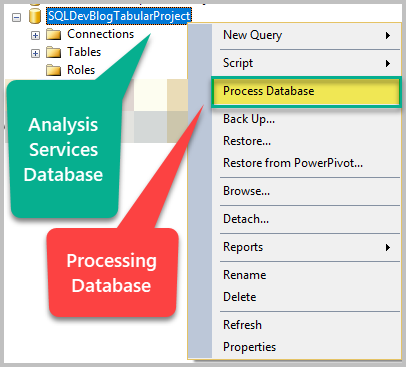Choose Refresh from context menu
The width and height of the screenshot is (406, 367).
pos(306,325)
